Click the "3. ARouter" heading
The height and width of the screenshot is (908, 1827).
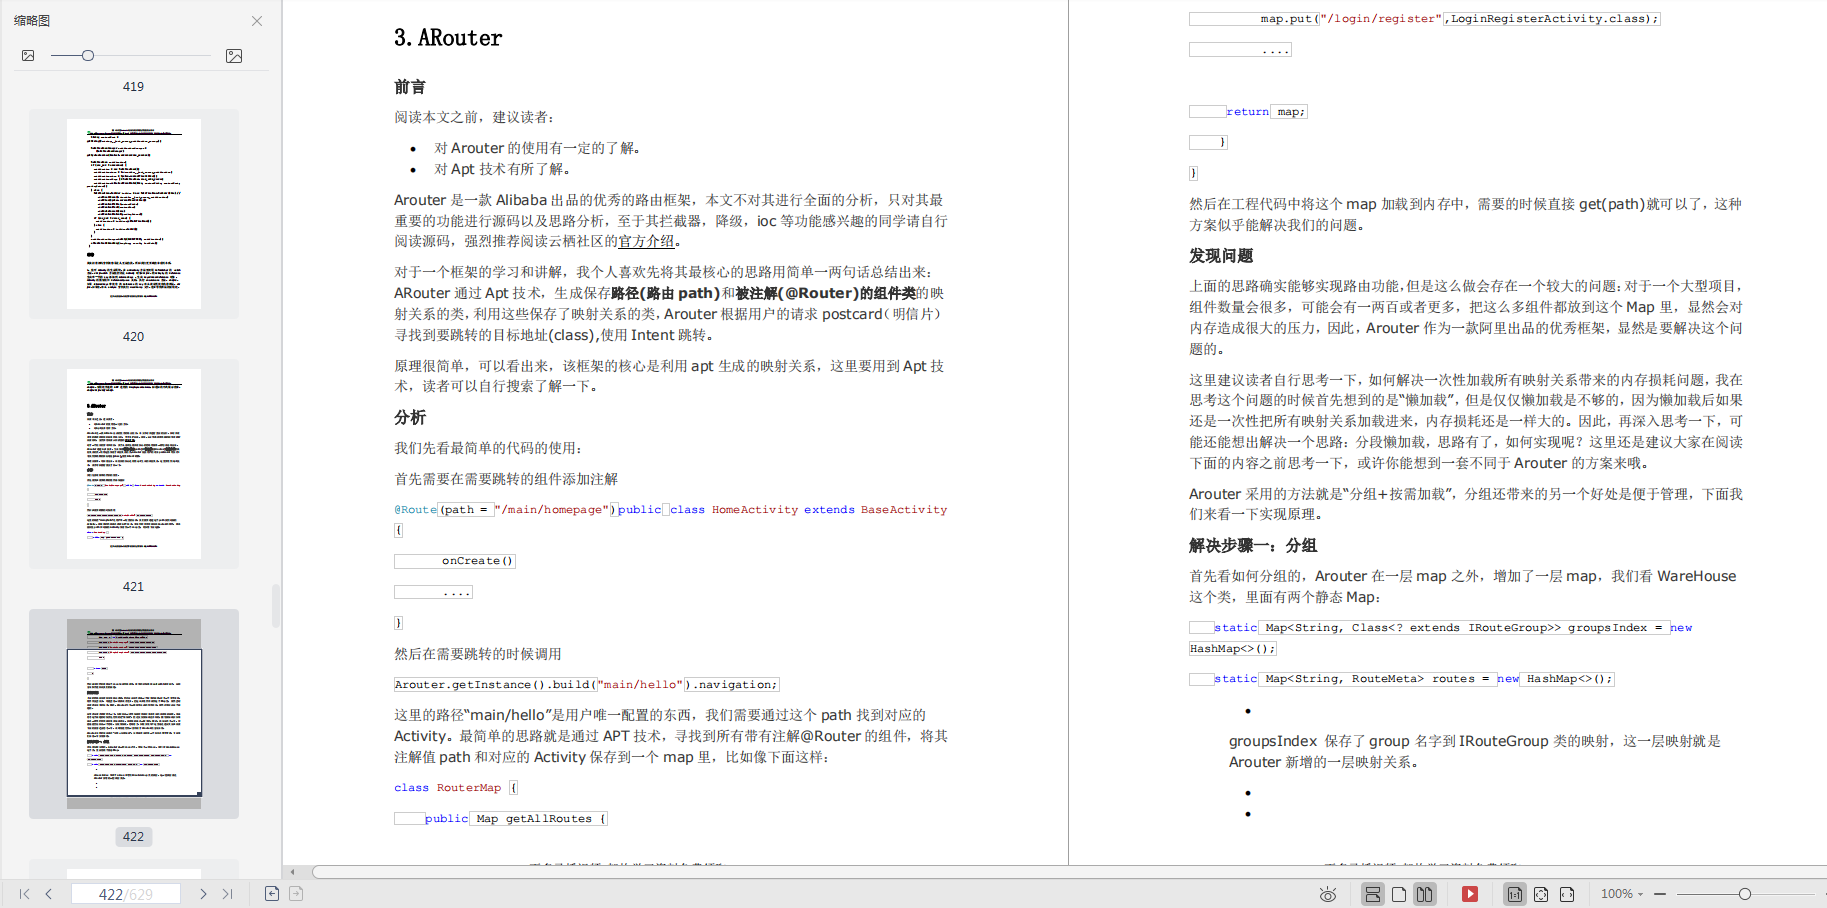(x=448, y=38)
